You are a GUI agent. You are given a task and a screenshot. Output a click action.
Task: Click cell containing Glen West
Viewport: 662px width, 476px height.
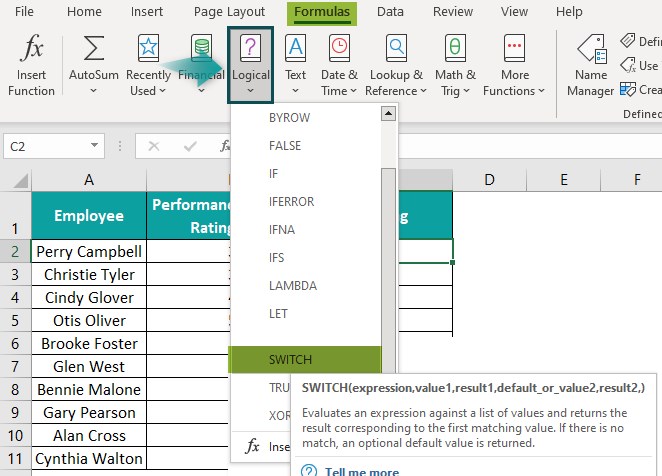click(x=89, y=366)
